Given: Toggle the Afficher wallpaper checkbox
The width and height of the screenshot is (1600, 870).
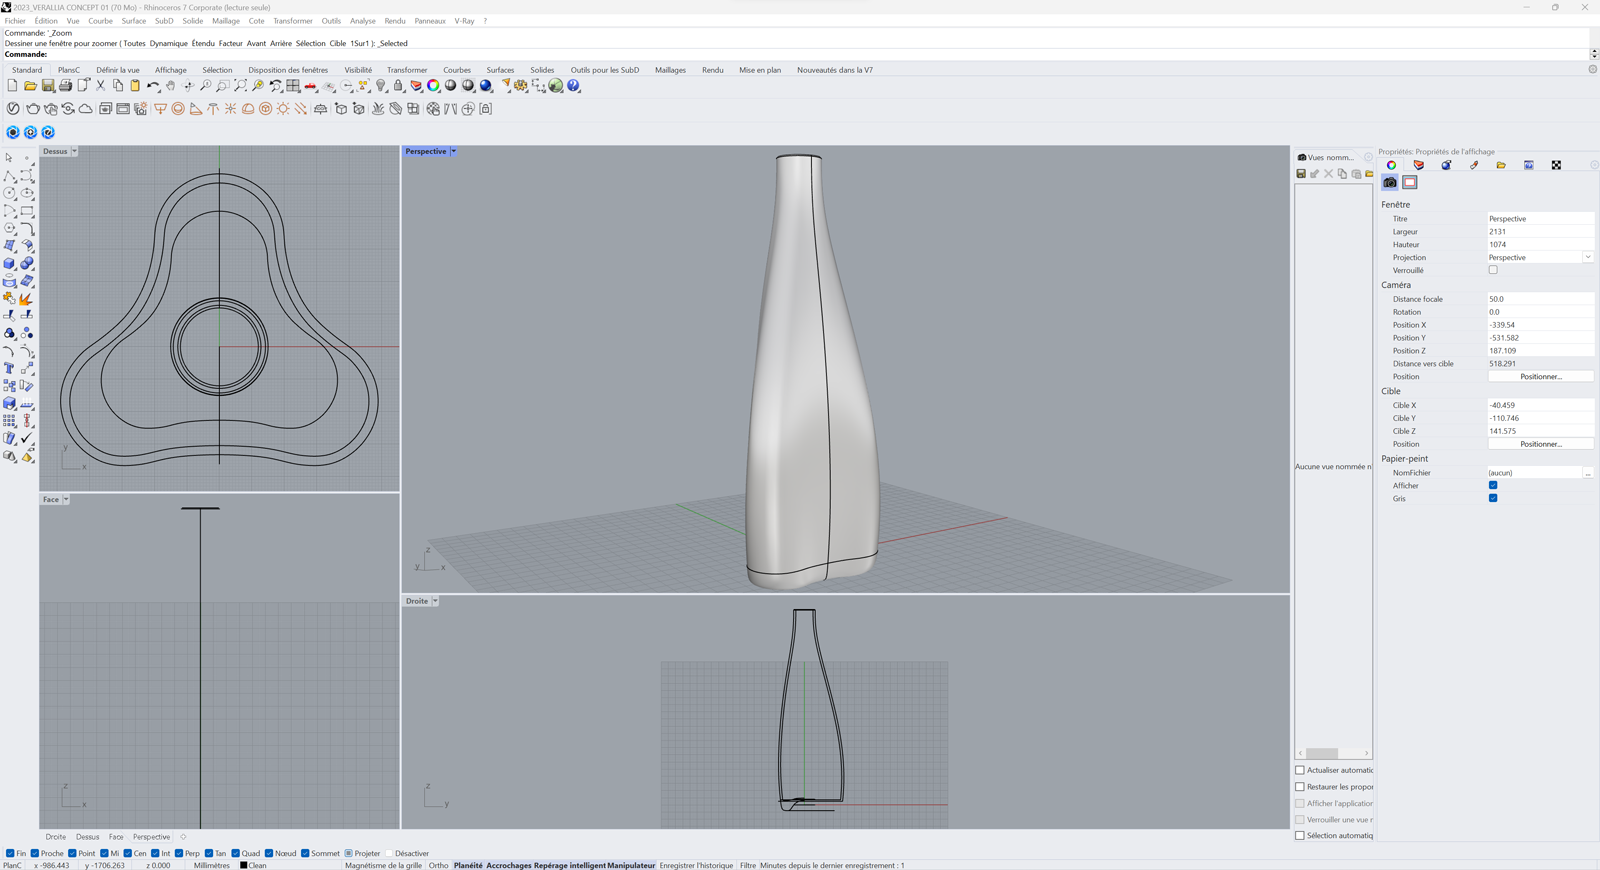Looking at the screenshot, I should (1493, 486).
